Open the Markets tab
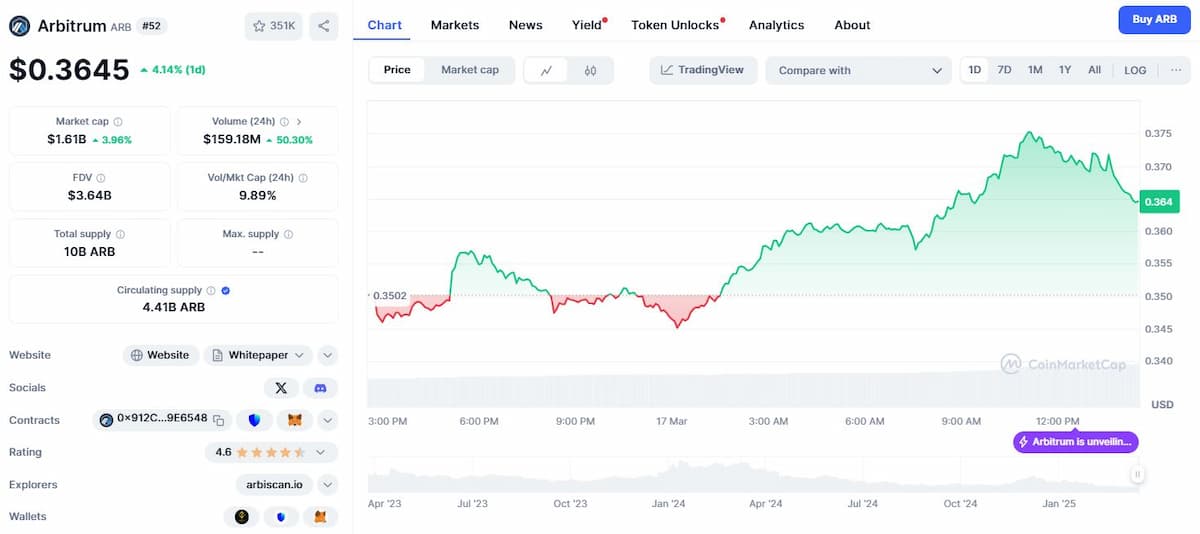 tap(455, 25)
